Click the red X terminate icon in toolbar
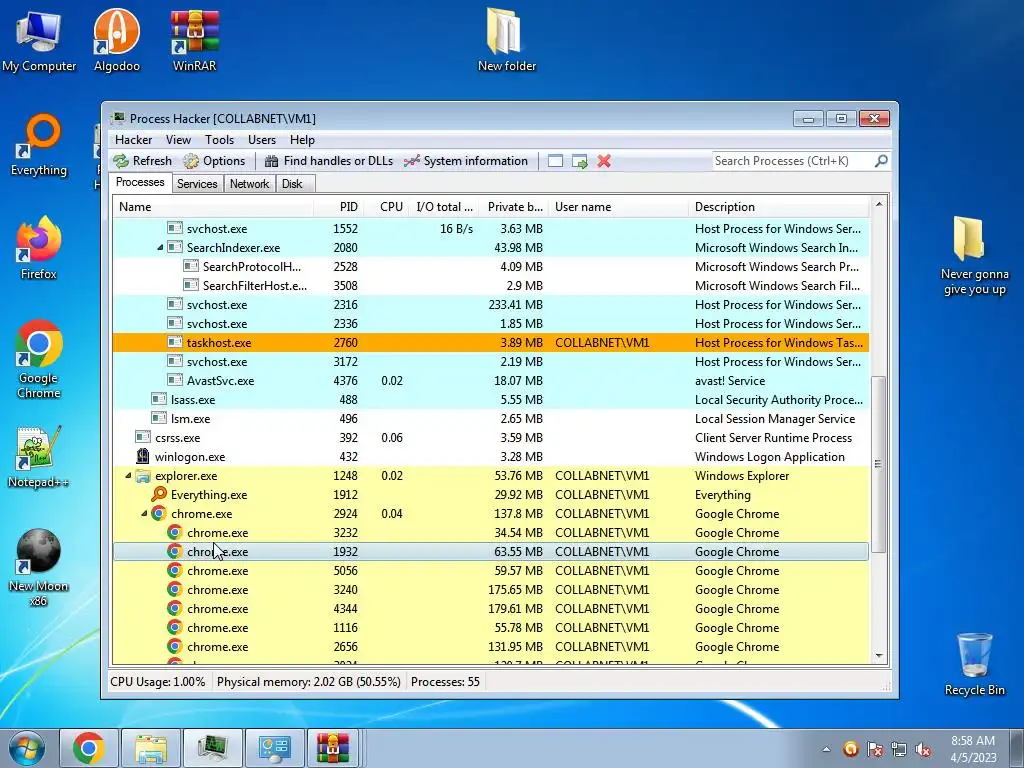The width and height of the screenshot is (1024, 768). pos(604,161)
